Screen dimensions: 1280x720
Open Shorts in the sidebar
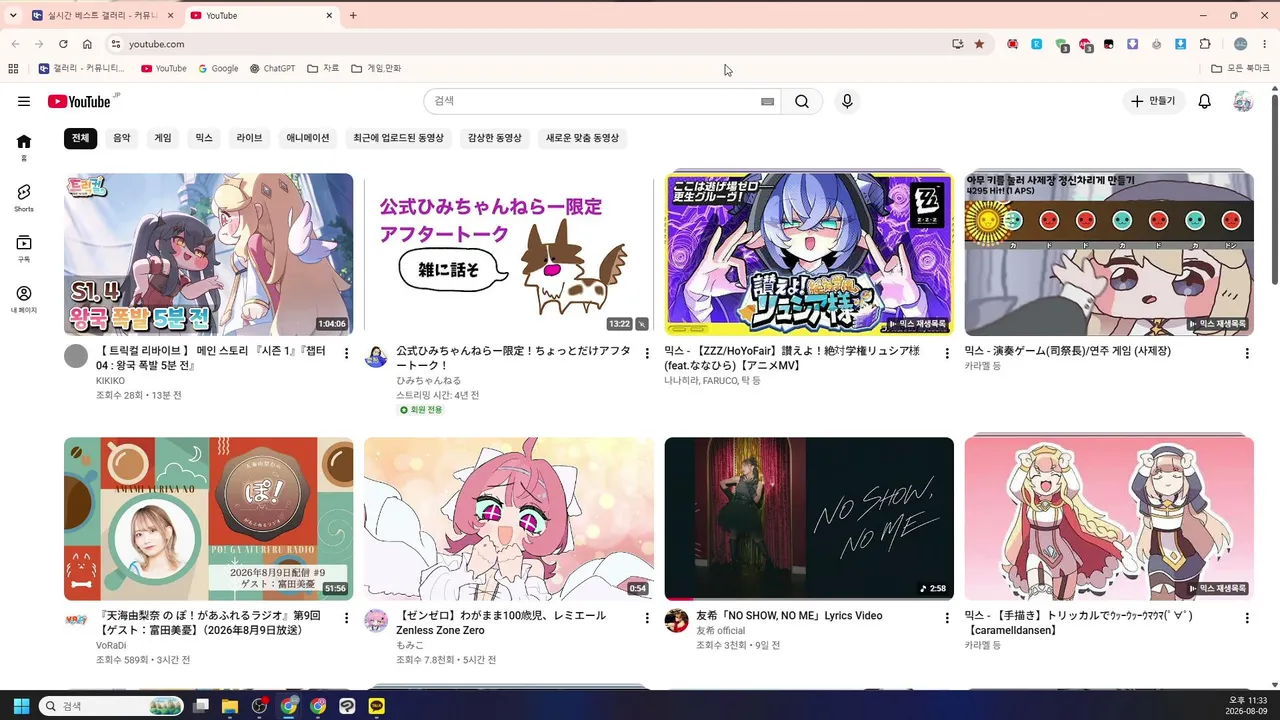(x=24, y=197)
